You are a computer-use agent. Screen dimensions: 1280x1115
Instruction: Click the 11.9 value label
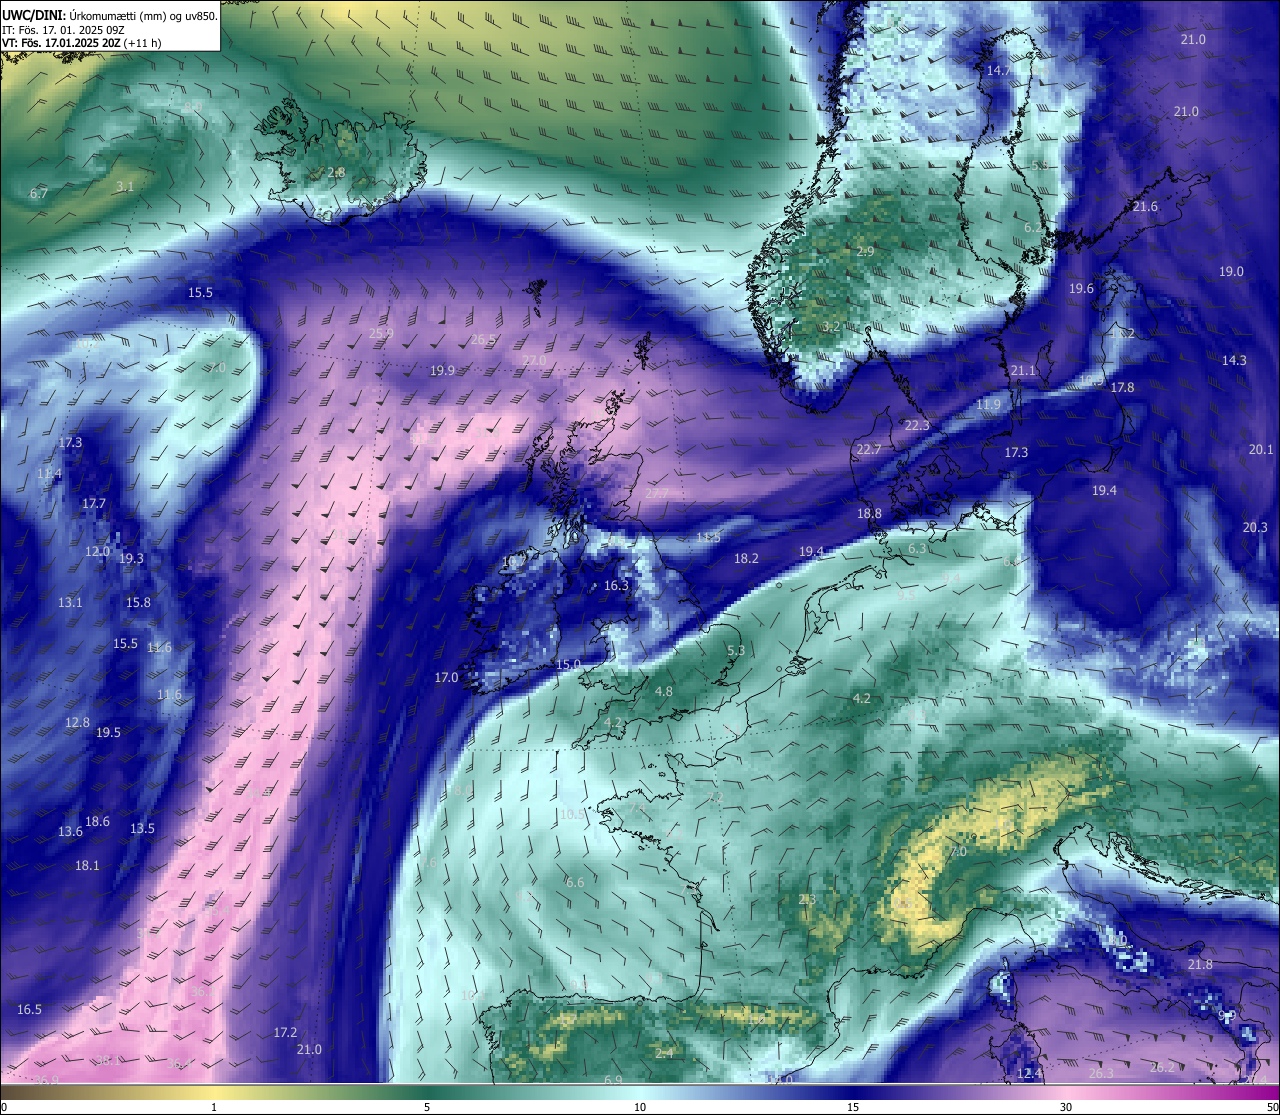click(988, 405)
